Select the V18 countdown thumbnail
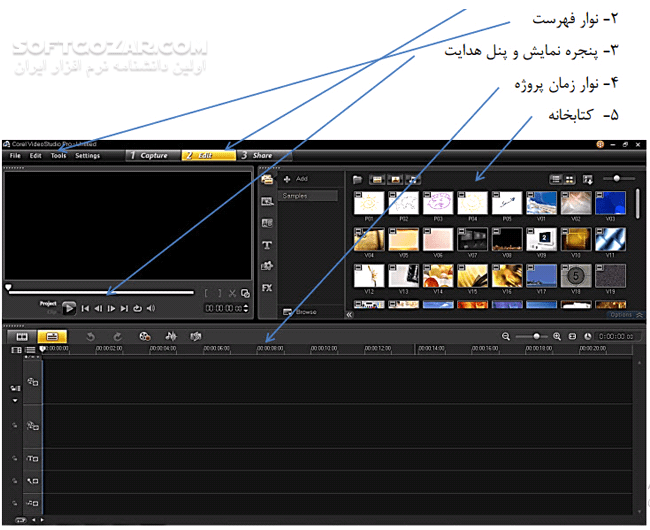Image resolution: width=650 pixels, height=530 pixels. pos(575,276)
